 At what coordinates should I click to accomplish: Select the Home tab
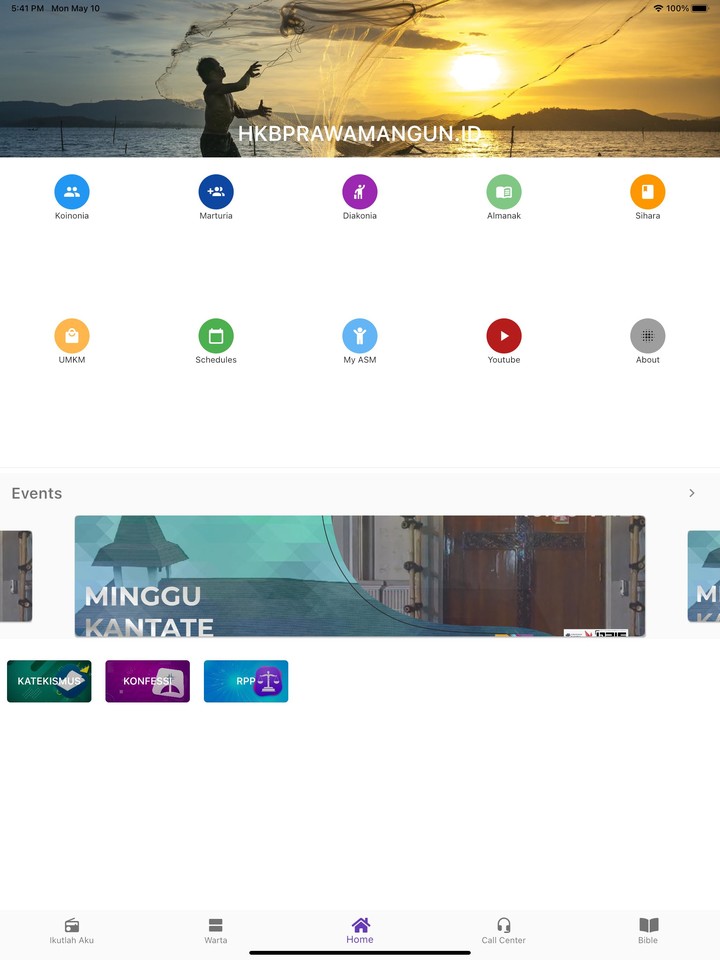pyautogui.click(x=360, y=931)
